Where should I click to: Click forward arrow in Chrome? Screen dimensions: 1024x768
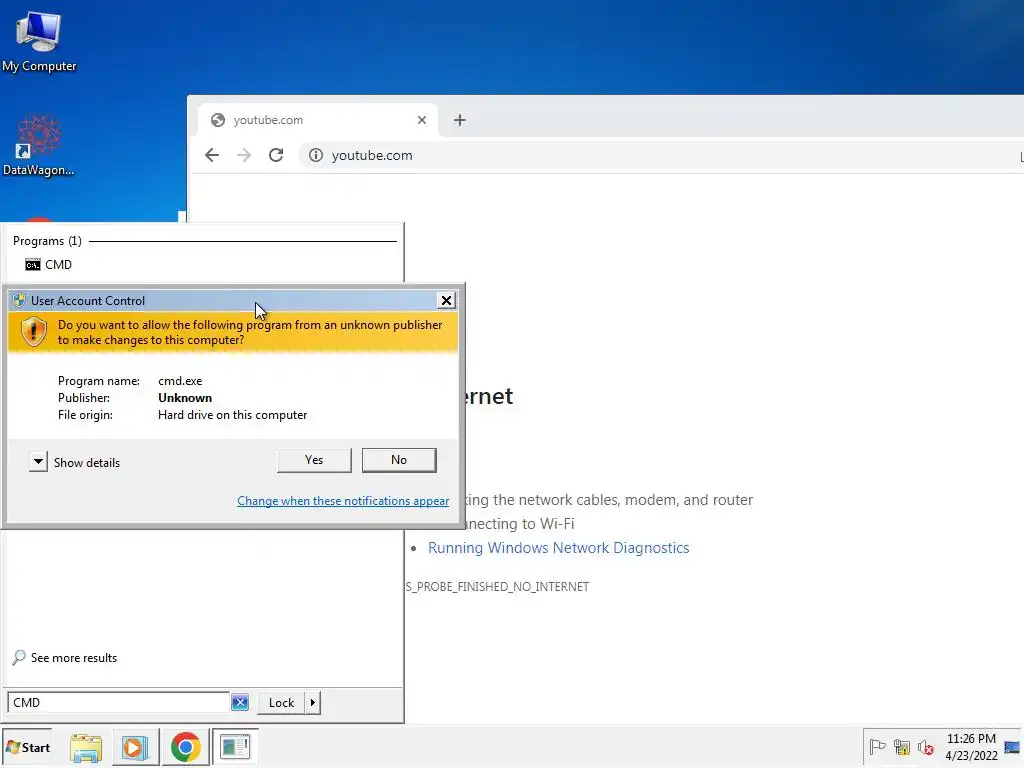[244, 155]
